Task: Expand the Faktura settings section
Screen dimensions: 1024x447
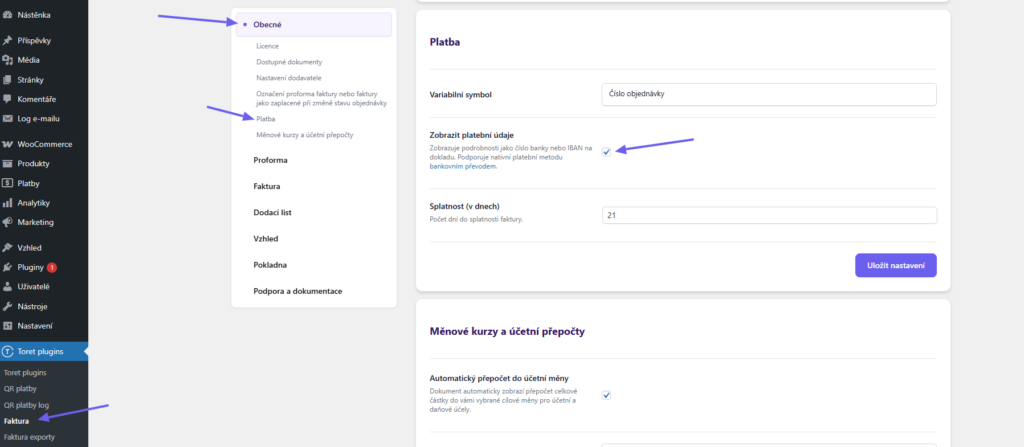Action: click(266, 186)
